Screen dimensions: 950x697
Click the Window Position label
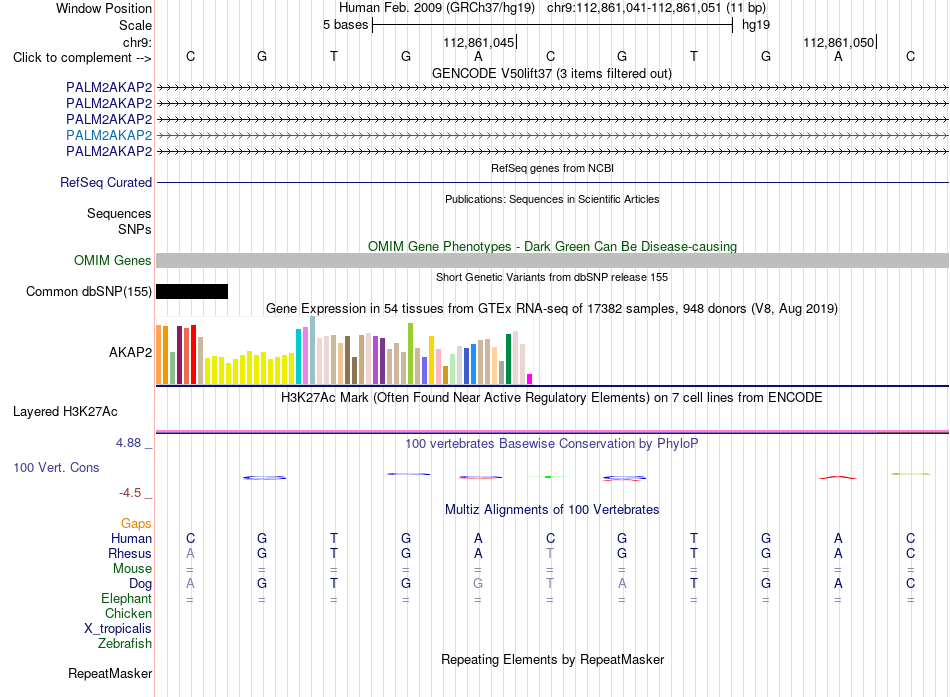pos(104,8)
